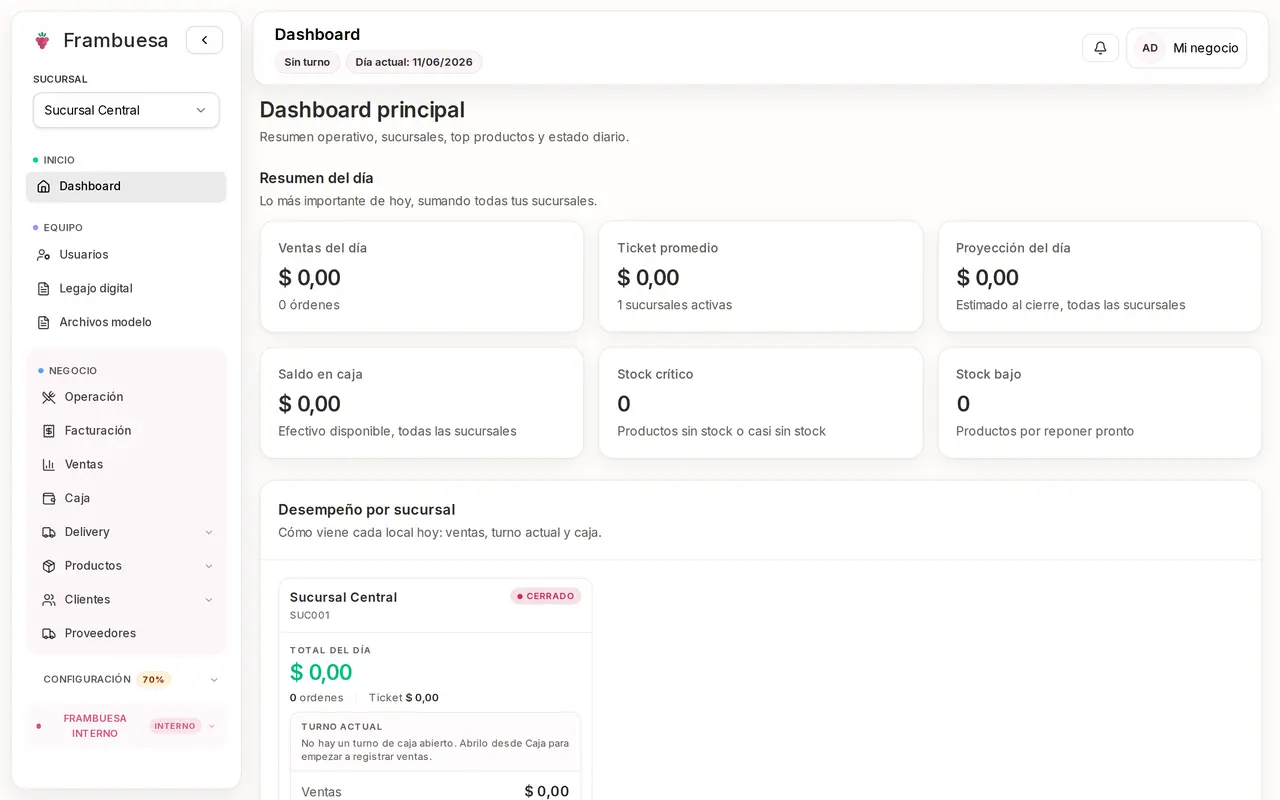Click the Saldo en caja card
1280x800 pixels.
[x=422, y=403]
